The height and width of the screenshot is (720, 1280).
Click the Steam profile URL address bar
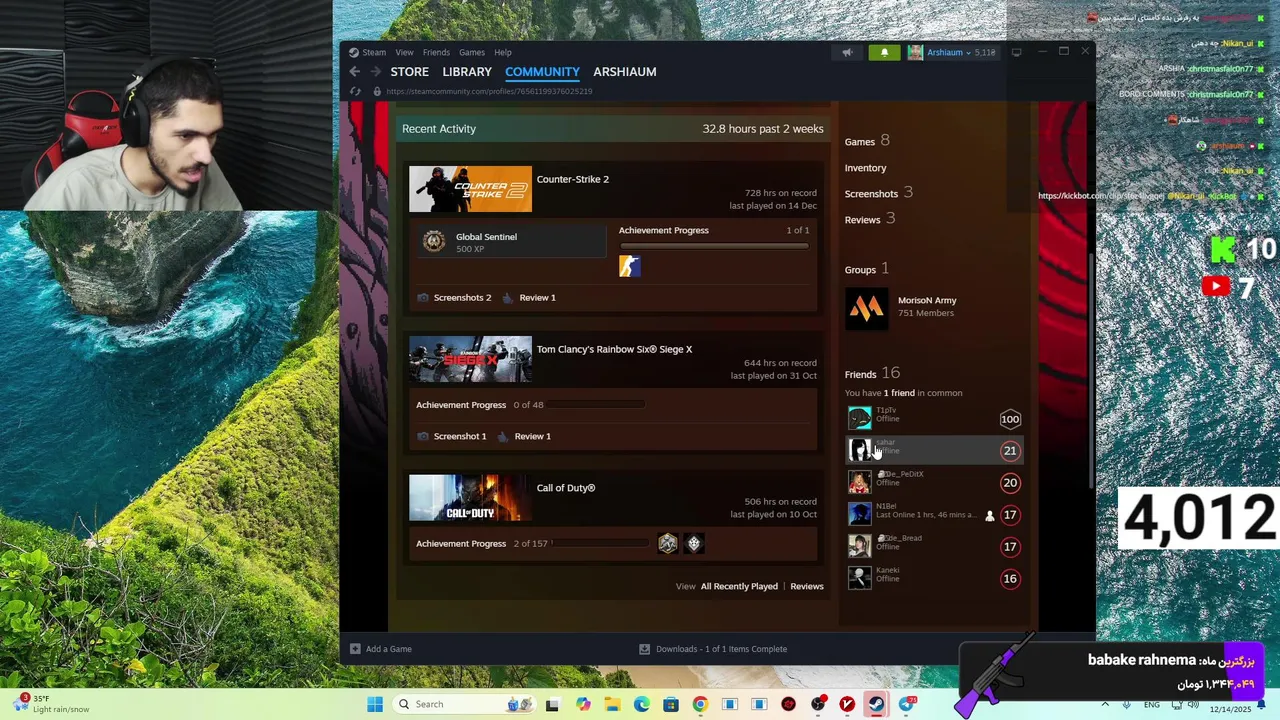[489, 91]
